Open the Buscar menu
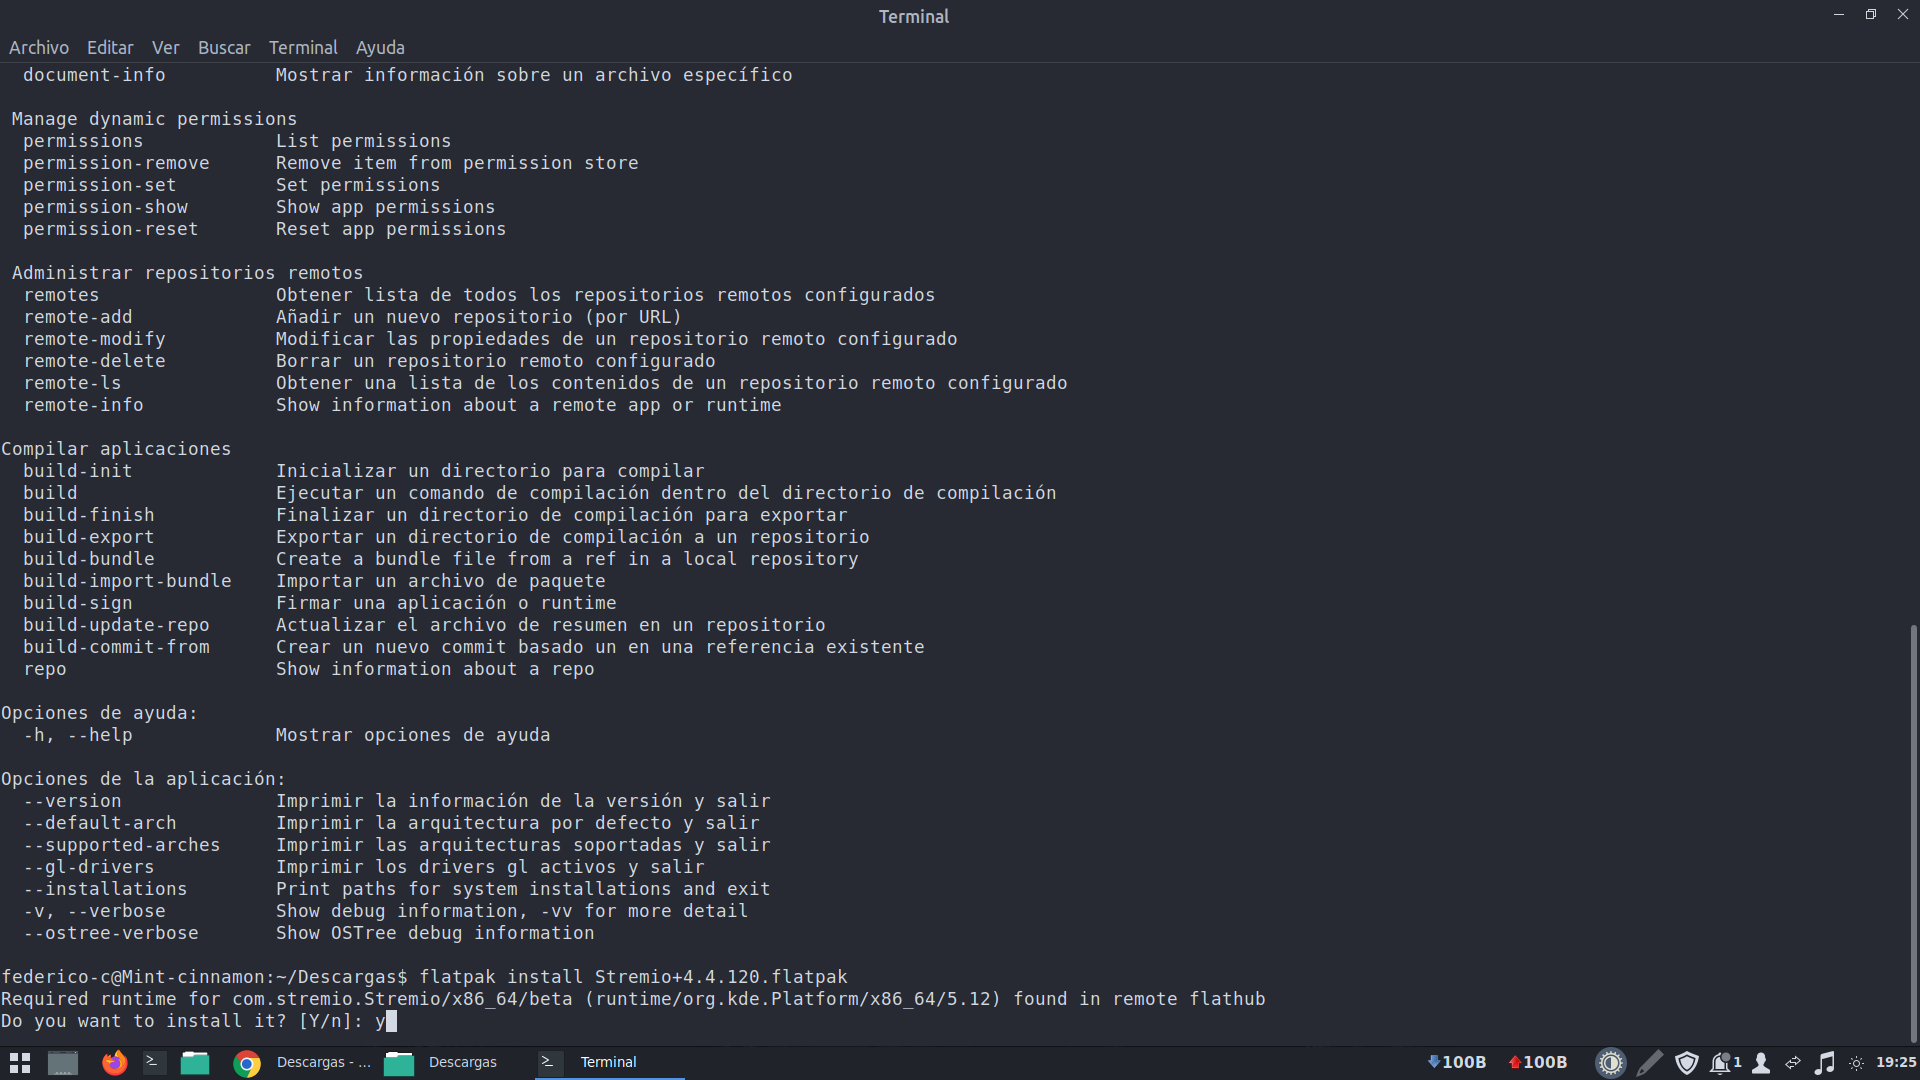1920x1080 pixels. tap(224, 48)
